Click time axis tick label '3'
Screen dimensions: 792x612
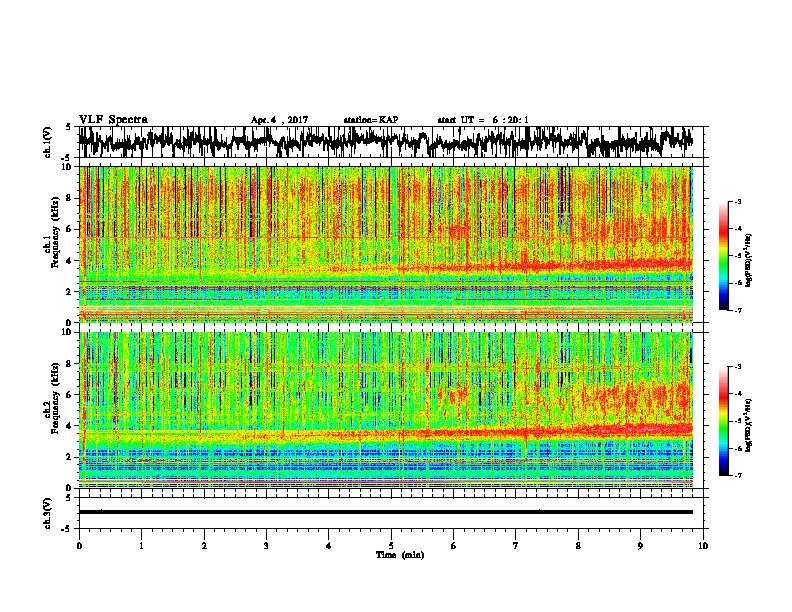click(266, 546)
